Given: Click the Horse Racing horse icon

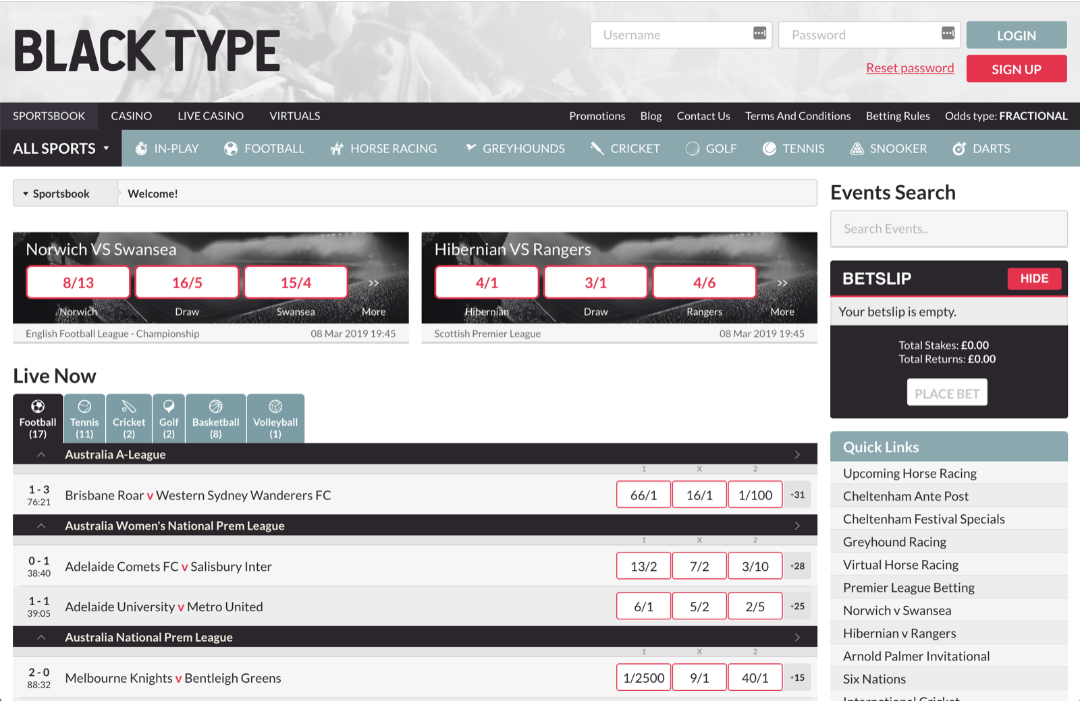Looking at the screenshot, I should 337,149.
